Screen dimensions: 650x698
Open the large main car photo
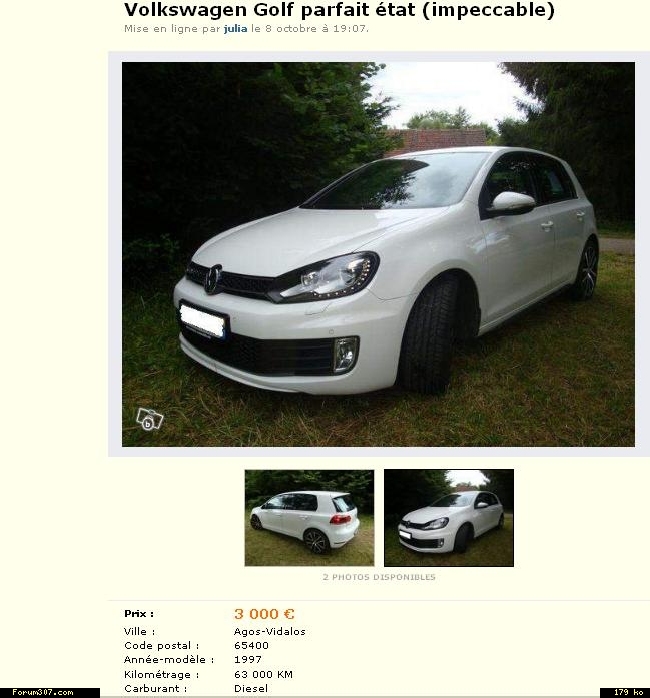click(x=378, y=254)
